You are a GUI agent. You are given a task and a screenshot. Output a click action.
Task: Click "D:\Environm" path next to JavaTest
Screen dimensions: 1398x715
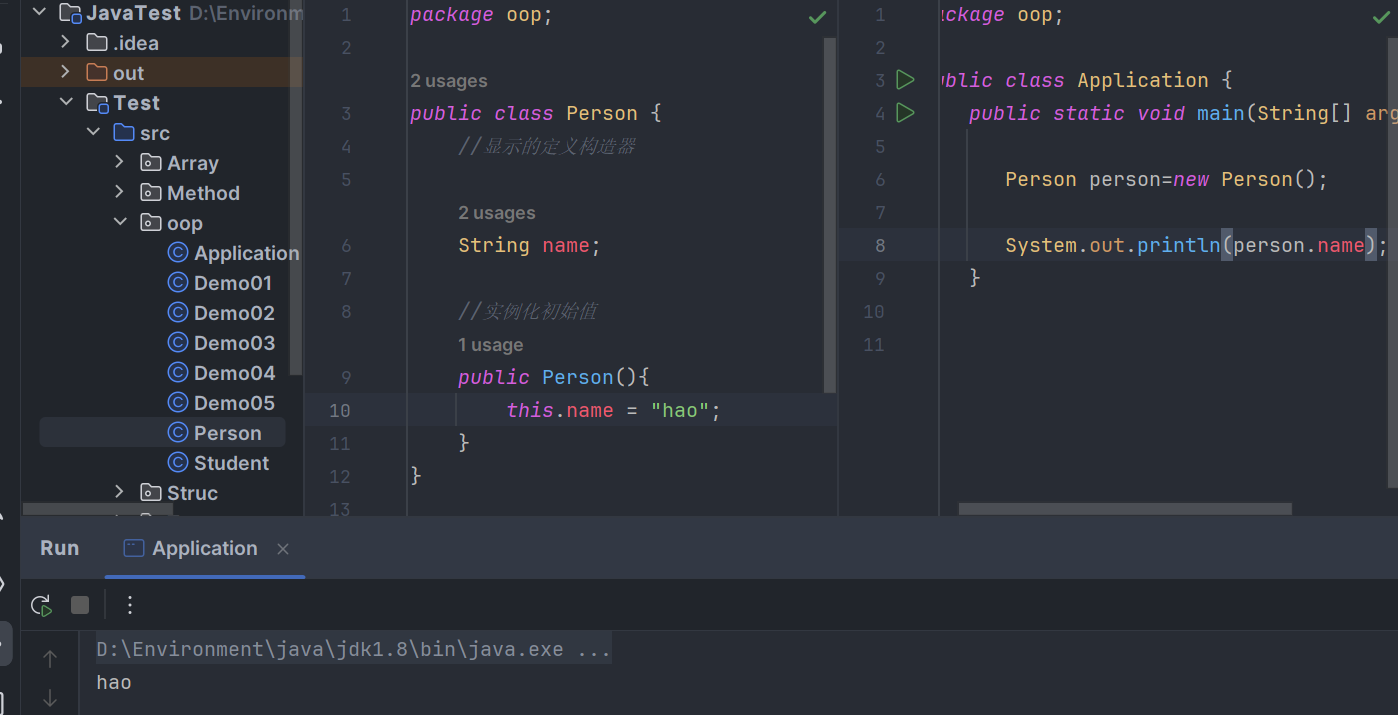point(245,13)
